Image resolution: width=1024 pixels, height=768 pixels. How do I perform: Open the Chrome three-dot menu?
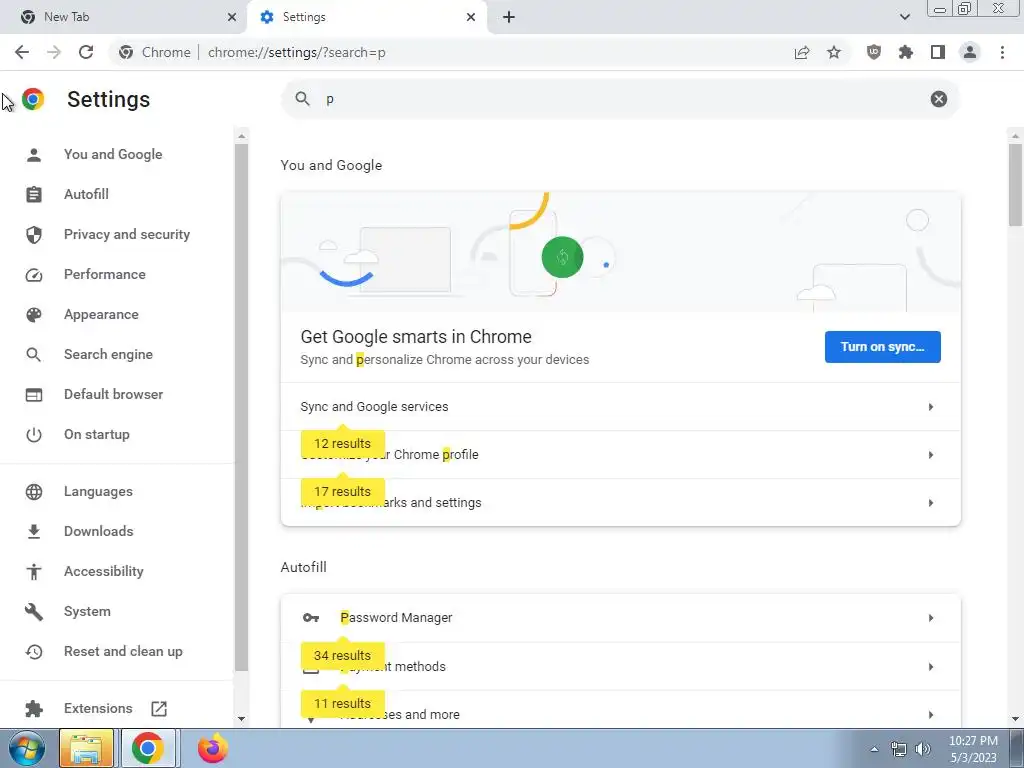[1002, 52]
